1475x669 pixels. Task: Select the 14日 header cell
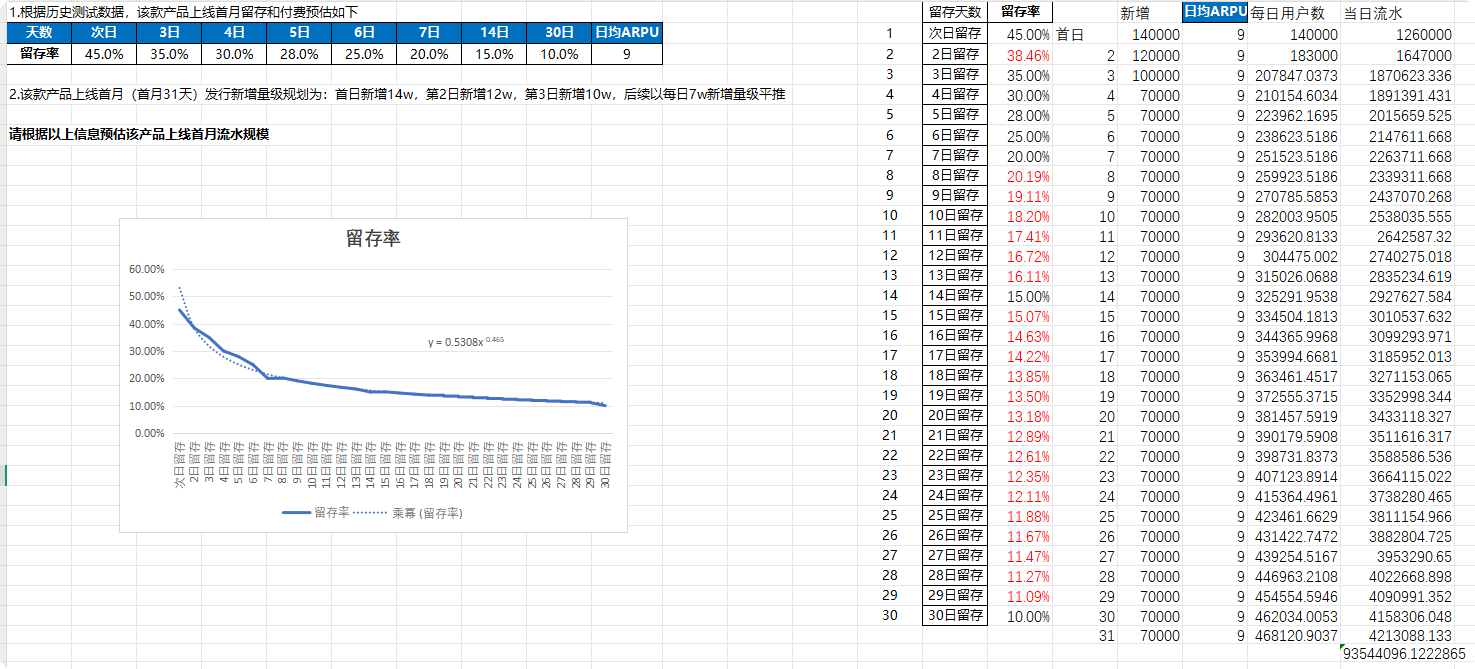(x=494, y=32)
